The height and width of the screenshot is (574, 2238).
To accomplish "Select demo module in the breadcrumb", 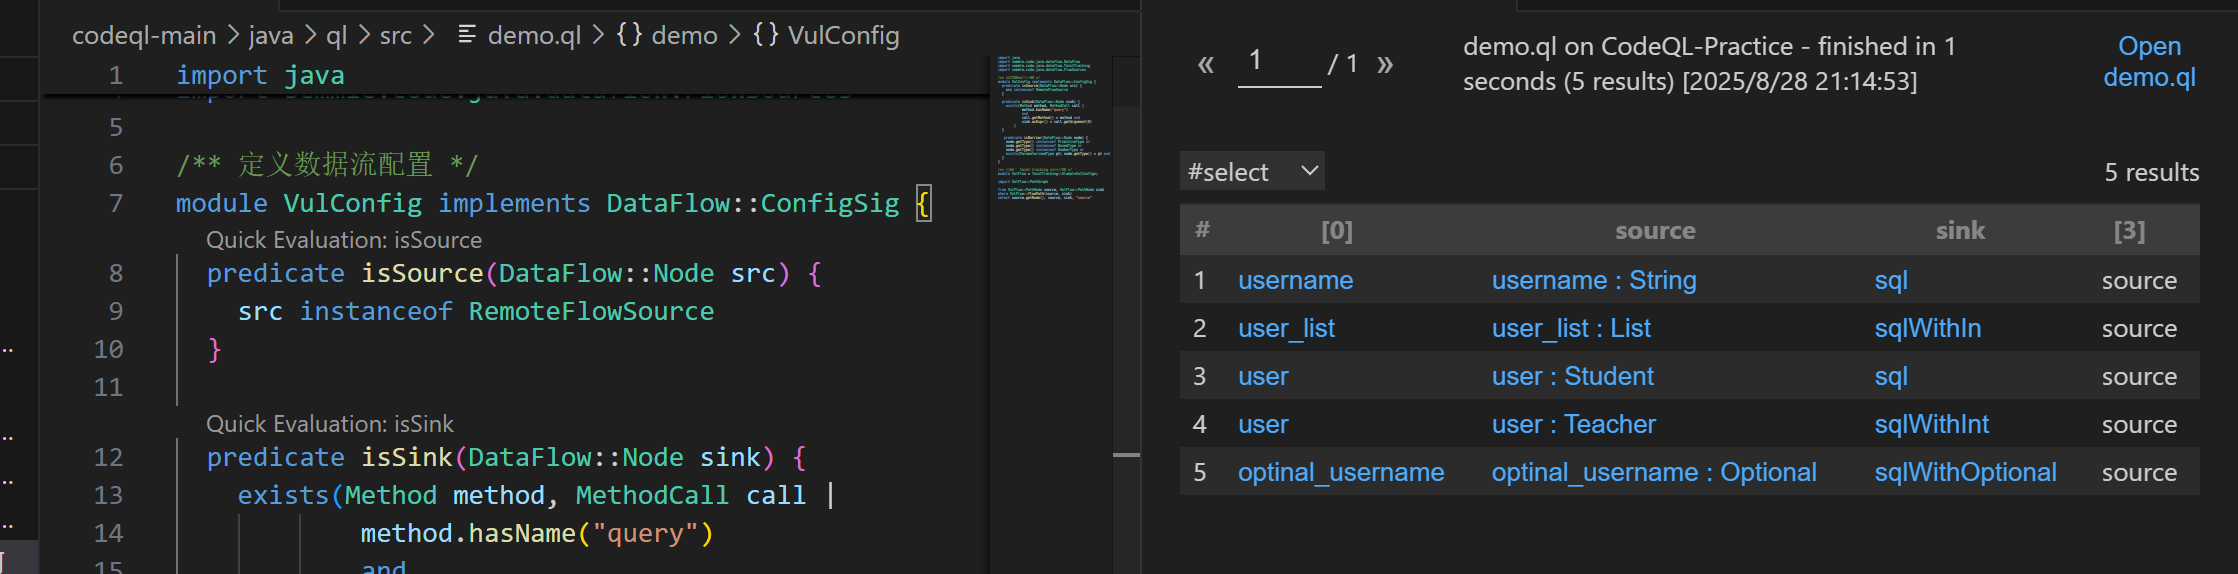I will pos(684,35).
